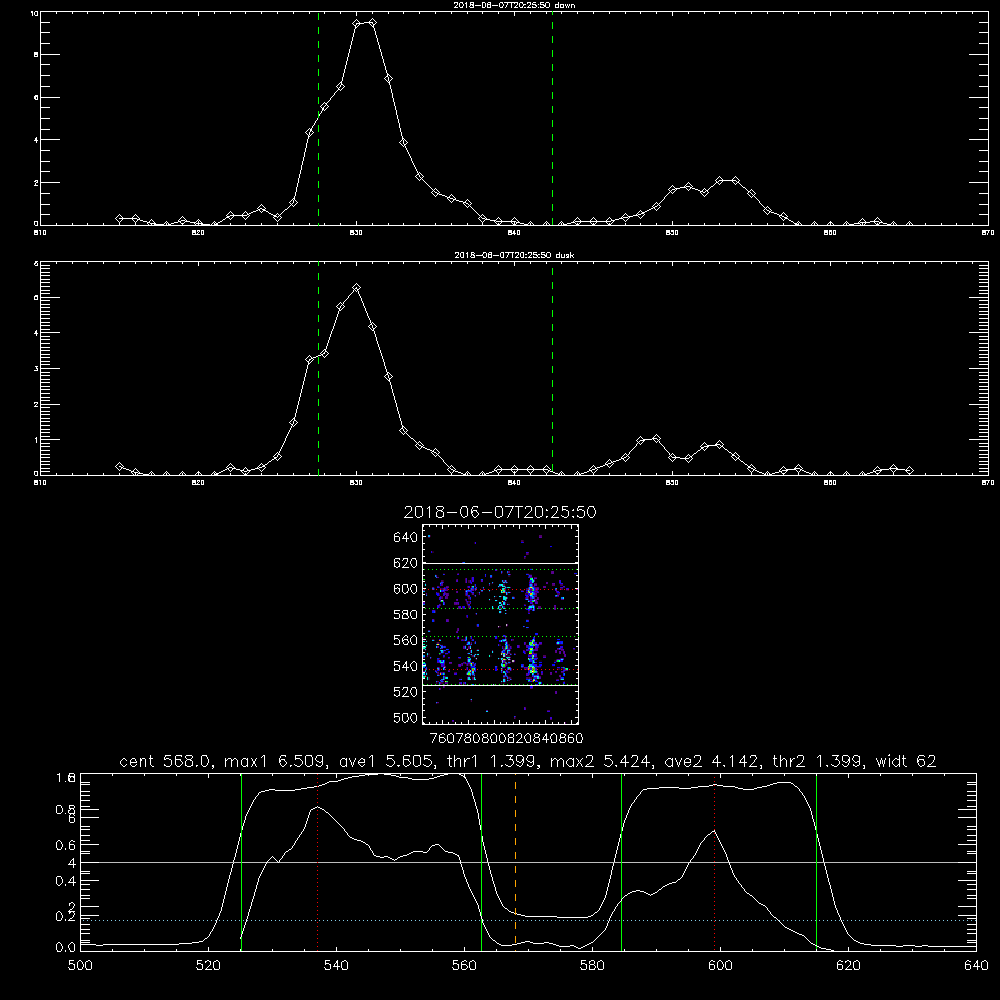The height and width of the screenshot is (1000, 1000).
Task: Click the 500 label on bottom plot x-axis
Action: 80,966
